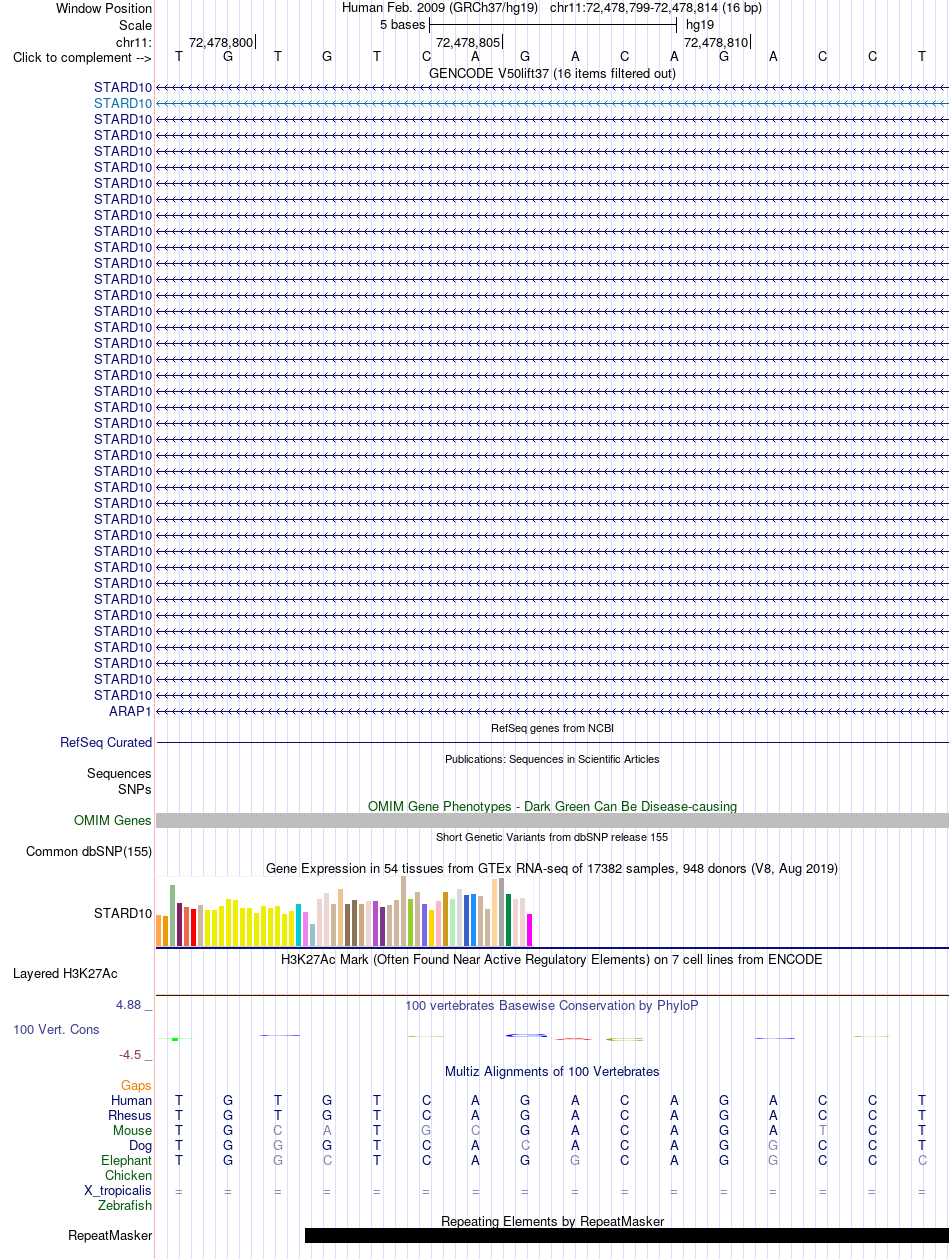Select the Chicken alignment row label
The image size is (950, 1259).
pyautogui.click(x=129, y=1175)
